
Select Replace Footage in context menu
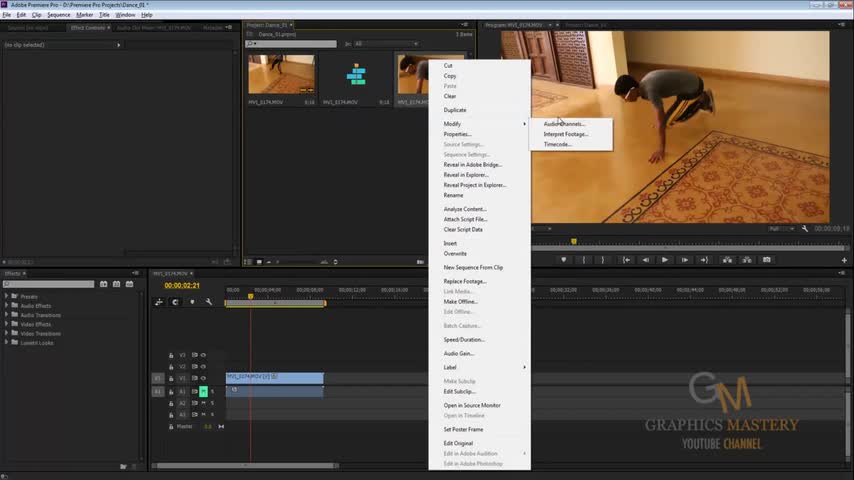(465, 281)
